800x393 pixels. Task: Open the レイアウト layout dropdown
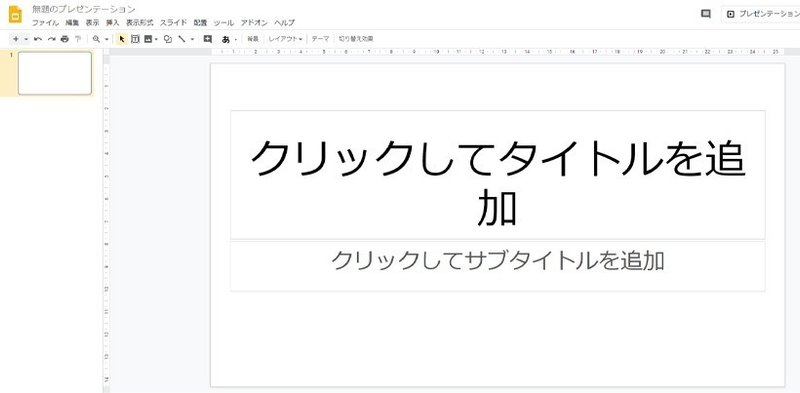coord(285,39)
